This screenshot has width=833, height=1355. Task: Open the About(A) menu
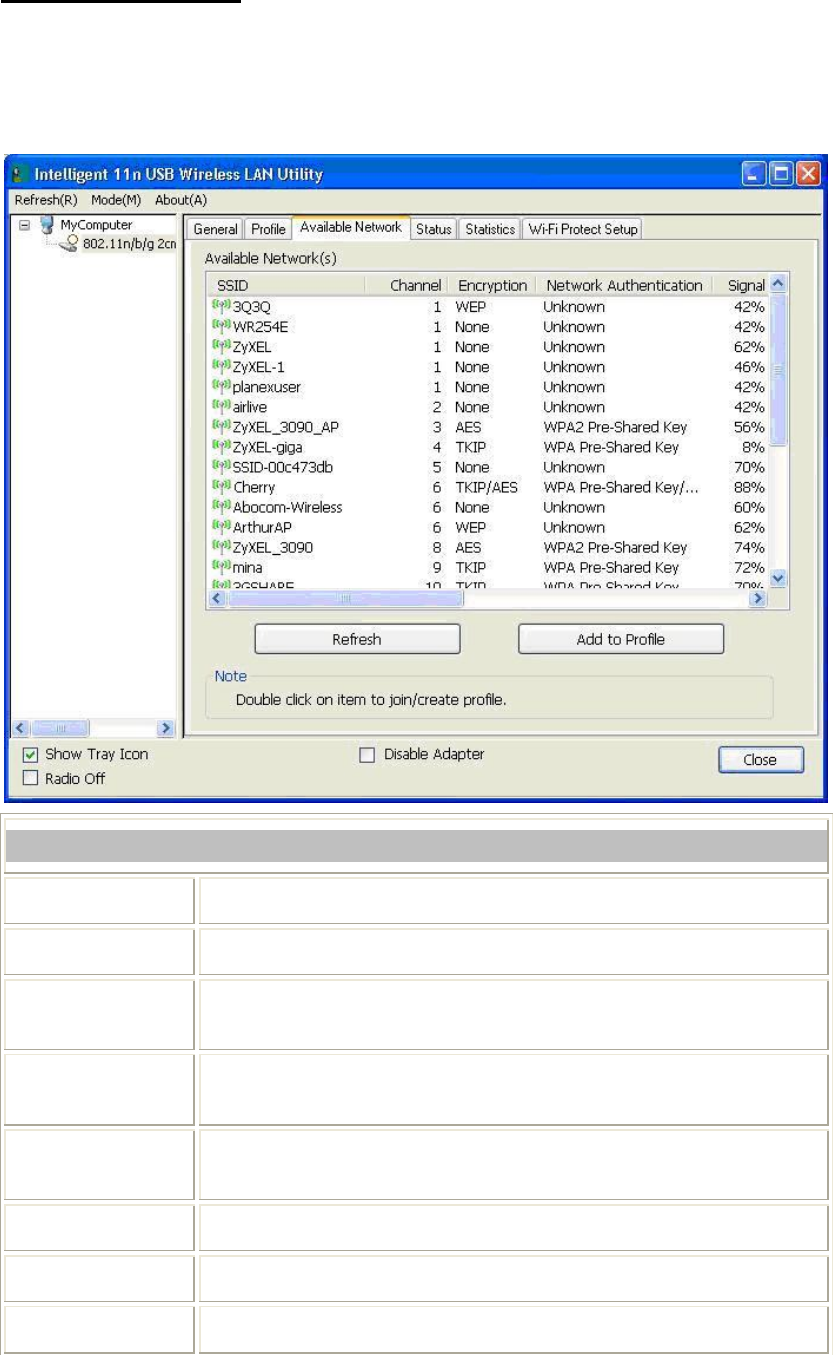tap(181, 200)
